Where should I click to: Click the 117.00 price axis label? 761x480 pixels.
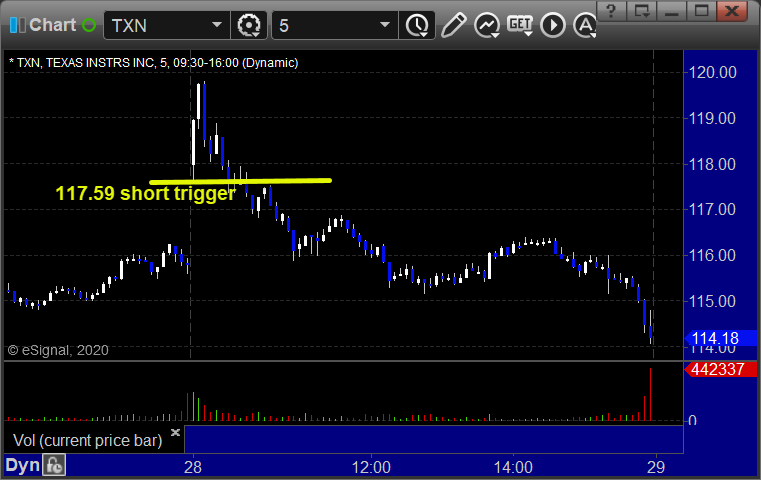[x=712, y=210]
